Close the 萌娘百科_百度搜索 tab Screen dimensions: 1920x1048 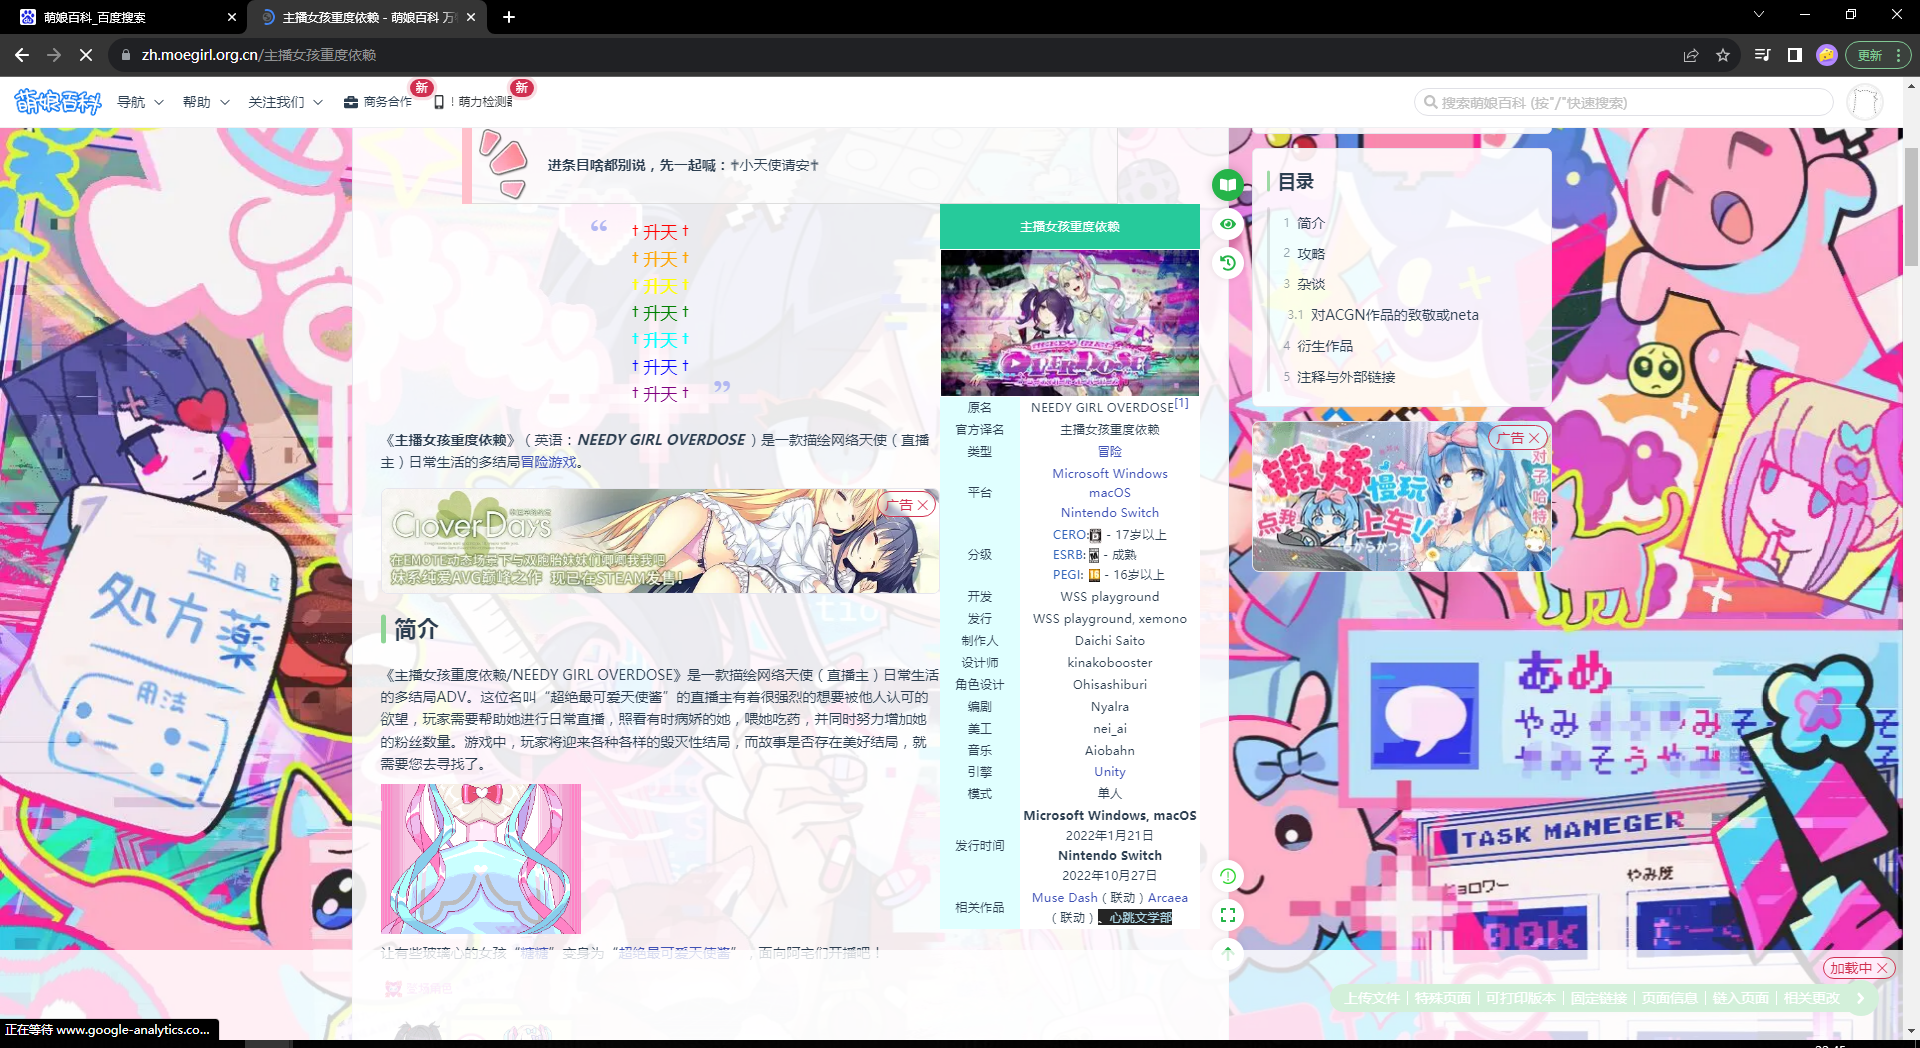[232, 17]
